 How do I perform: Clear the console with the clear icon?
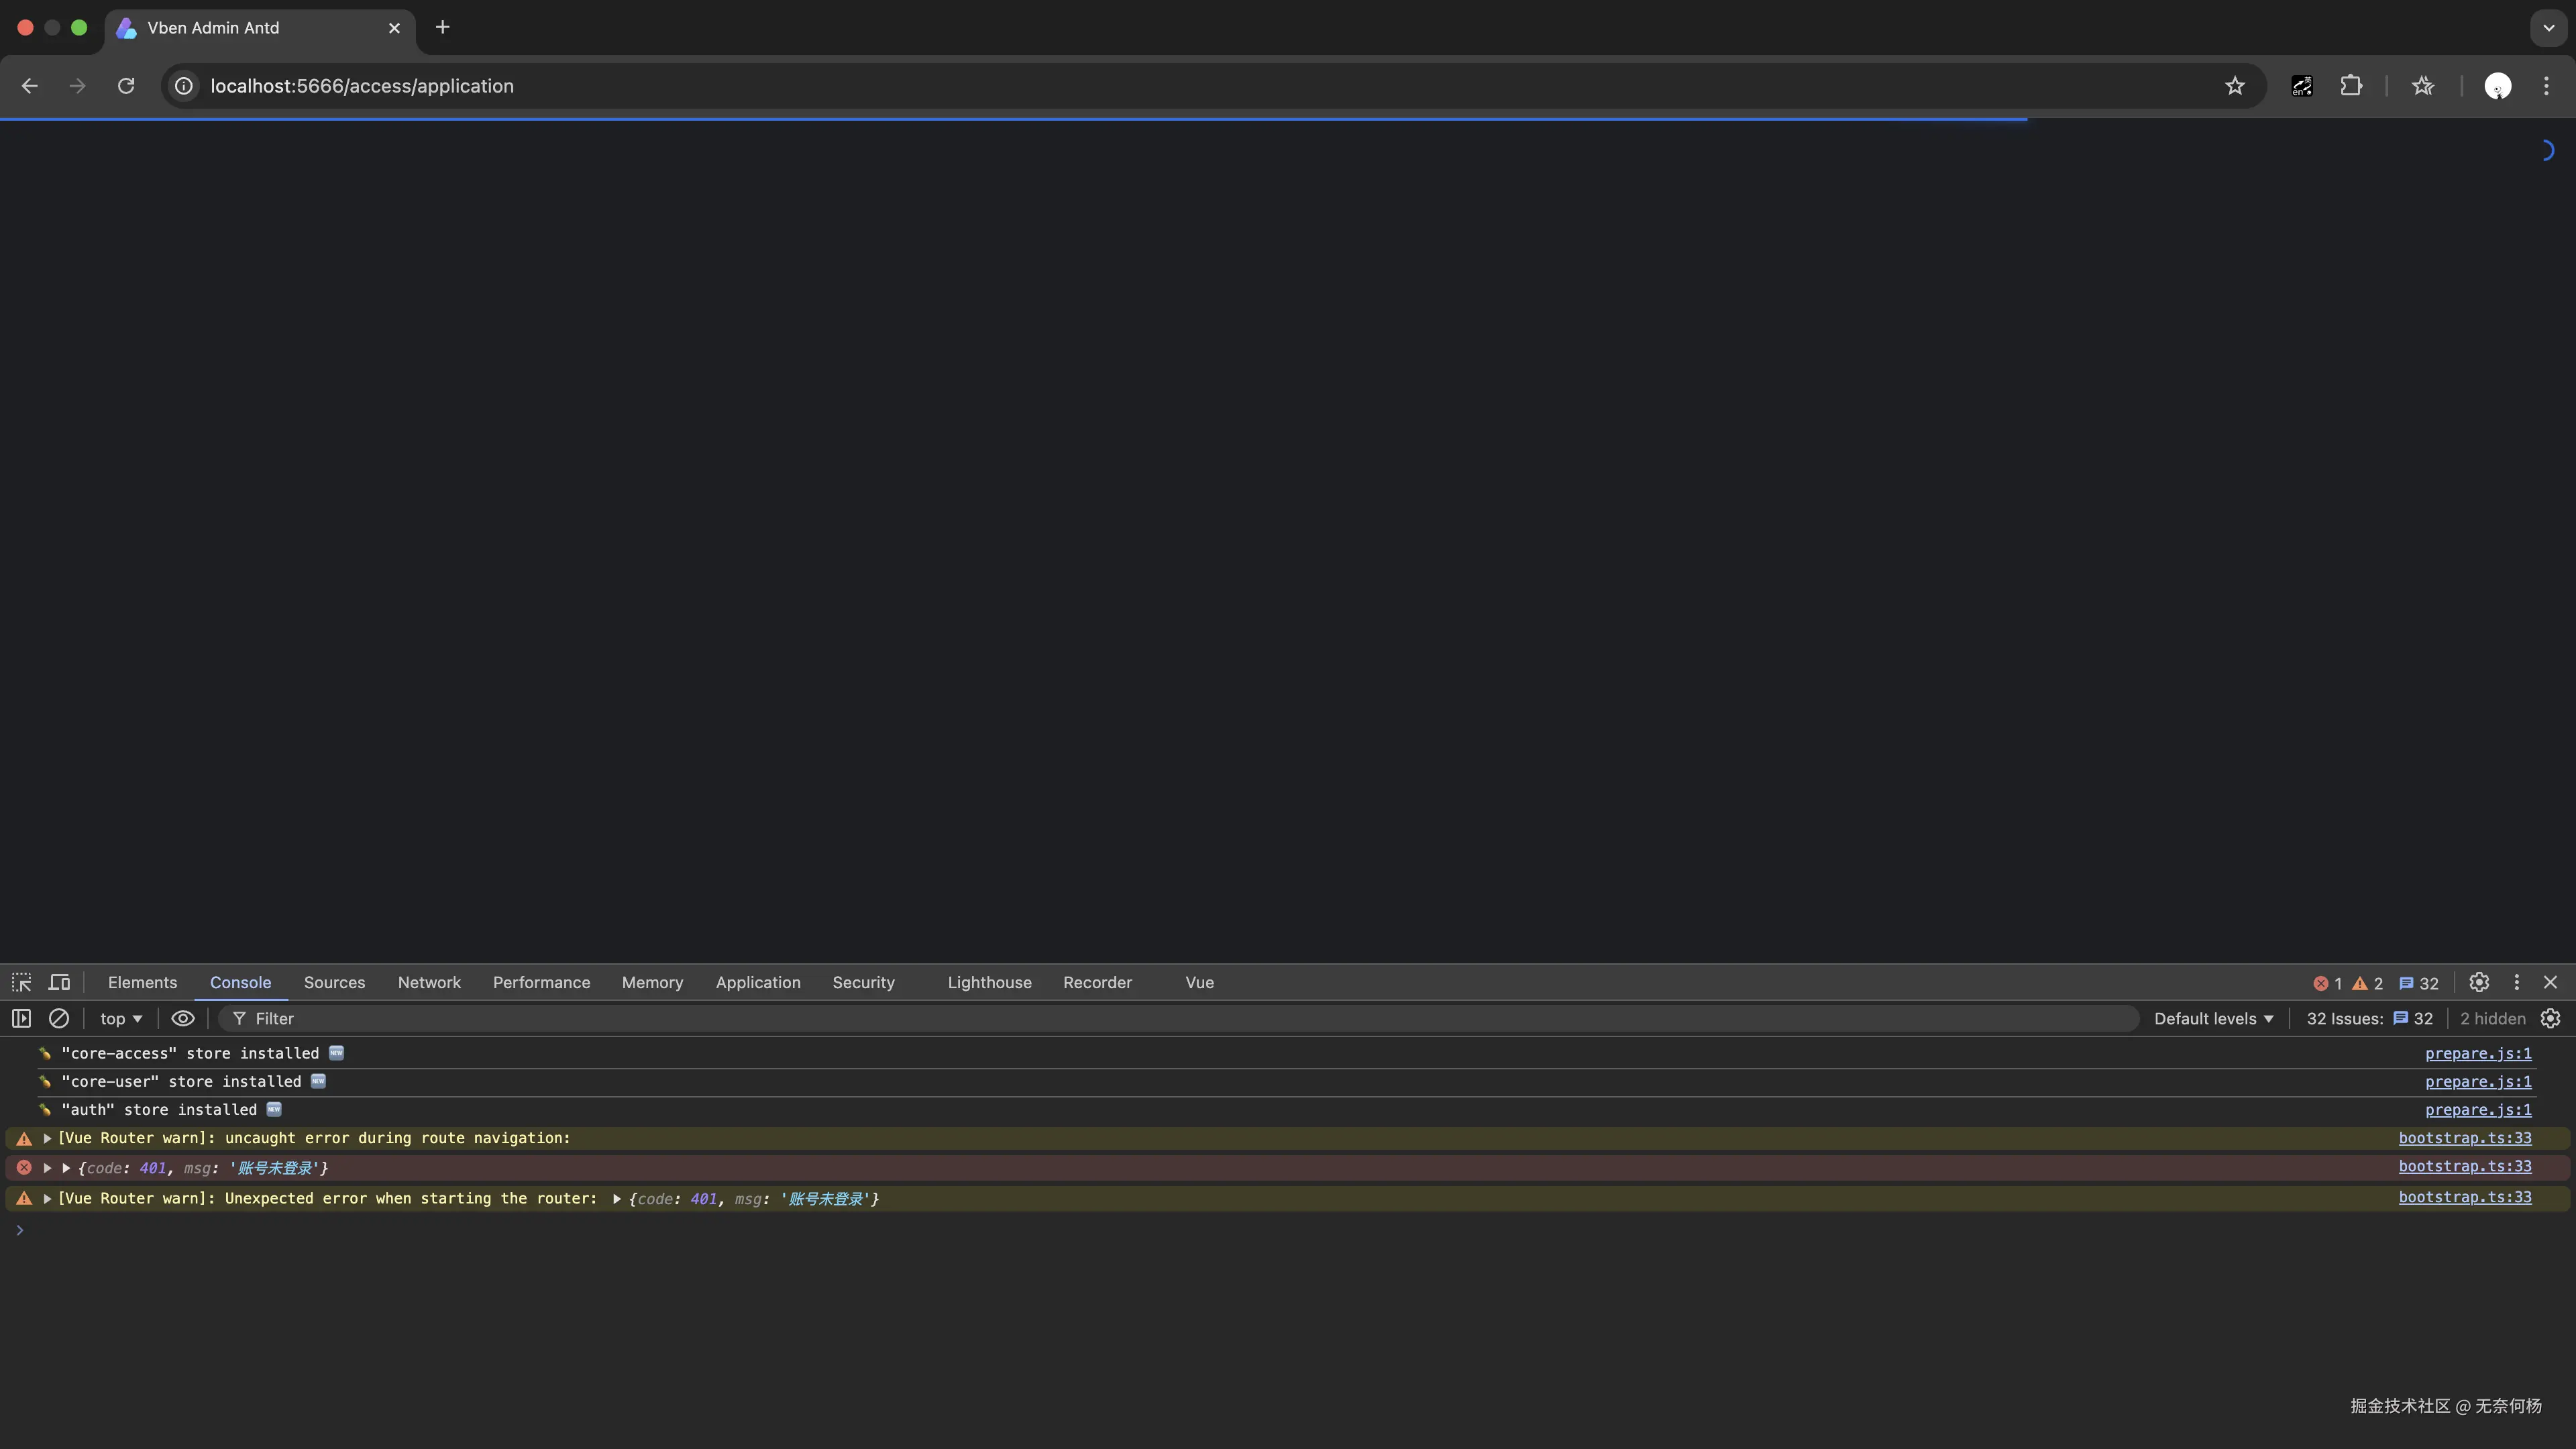(59, 1018)
